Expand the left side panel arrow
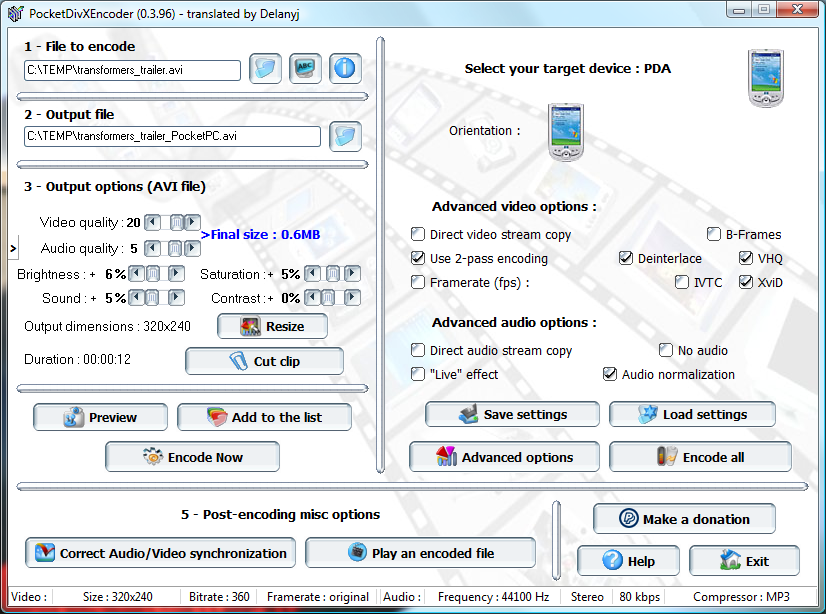826x614 pixels. pyautogui.click(x=13, y=247)
